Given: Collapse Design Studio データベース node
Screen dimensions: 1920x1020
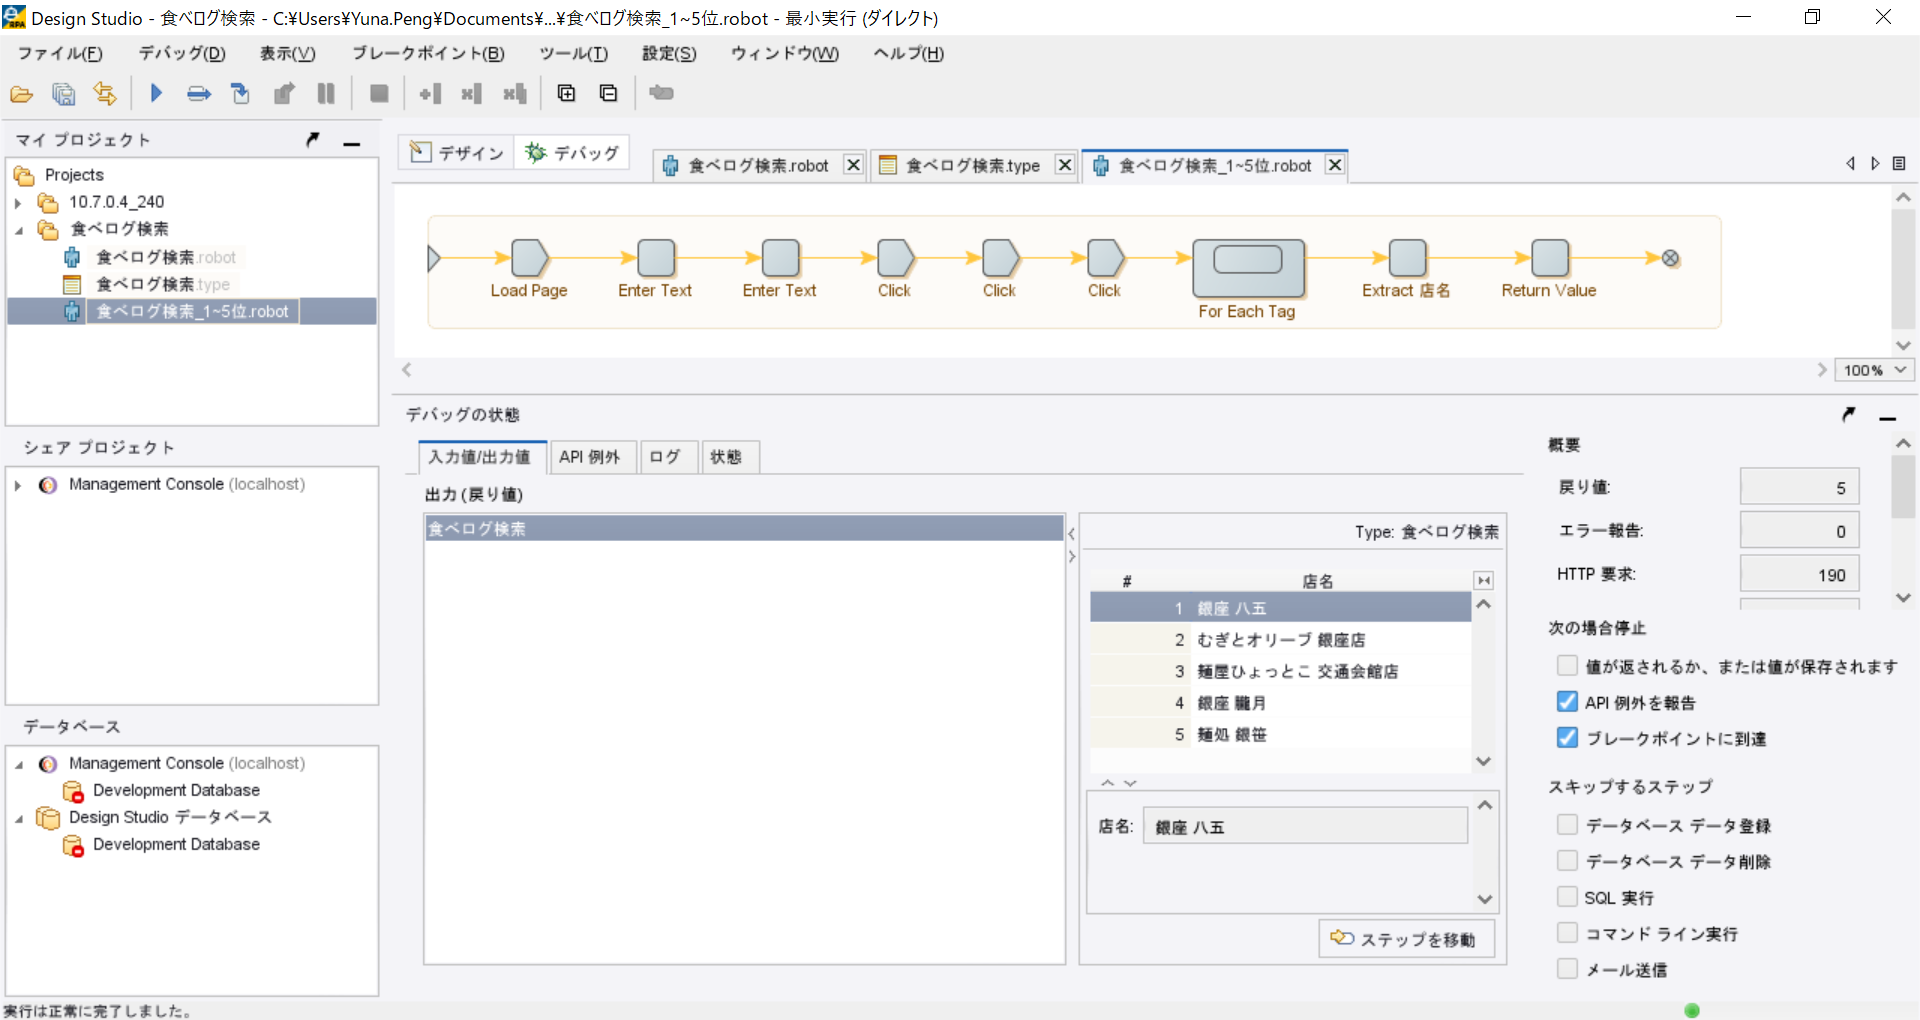Looking at the screenshot, I should (x=18, y=818).
